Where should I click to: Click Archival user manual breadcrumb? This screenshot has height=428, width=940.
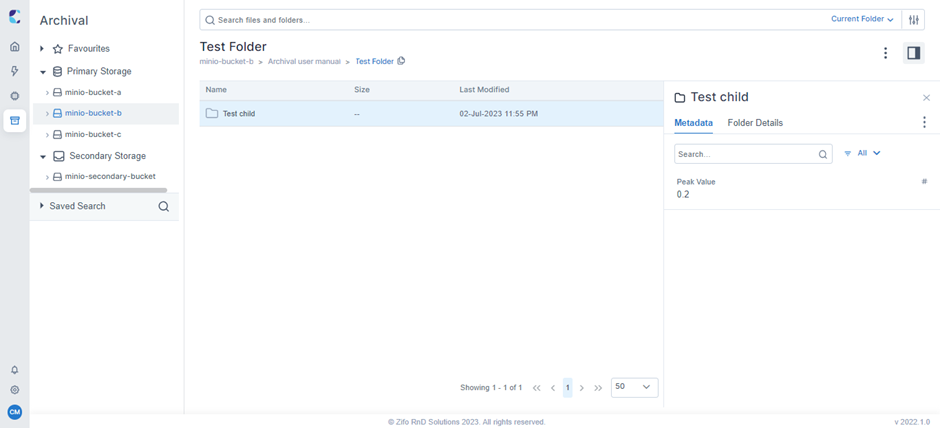[304, 61]
